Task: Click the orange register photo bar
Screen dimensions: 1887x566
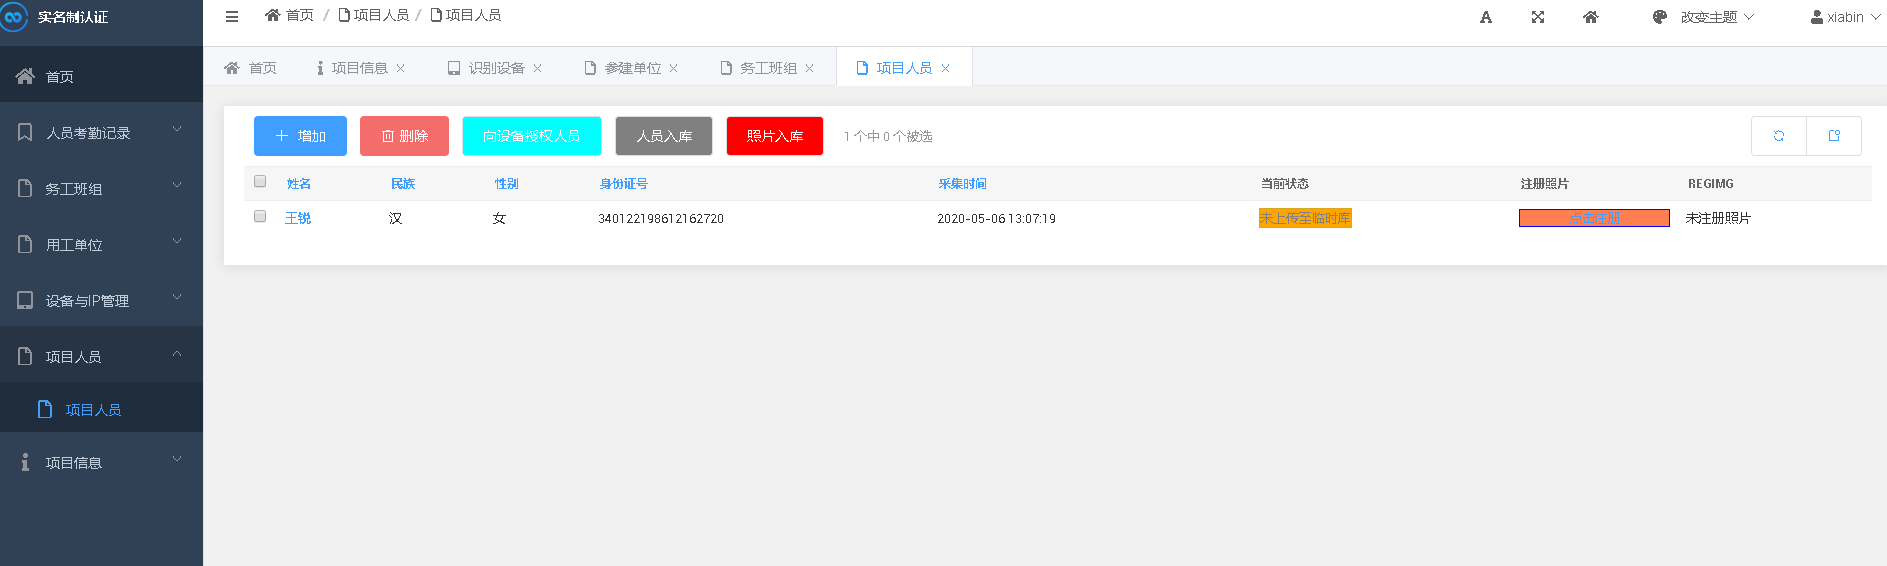Action: (x=1594, y=218)
